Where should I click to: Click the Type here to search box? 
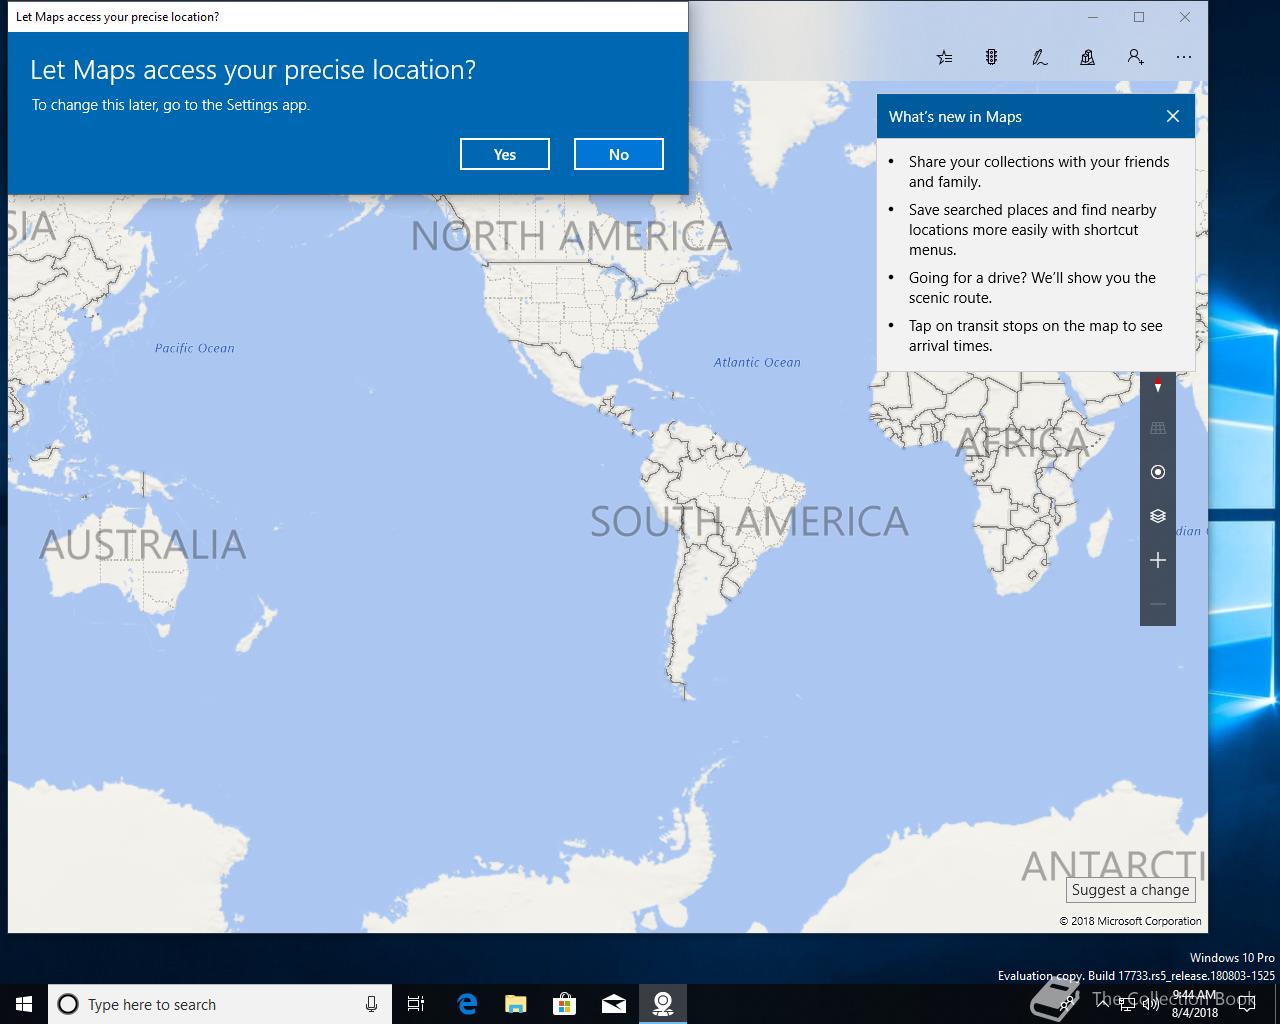[219, 1004]
